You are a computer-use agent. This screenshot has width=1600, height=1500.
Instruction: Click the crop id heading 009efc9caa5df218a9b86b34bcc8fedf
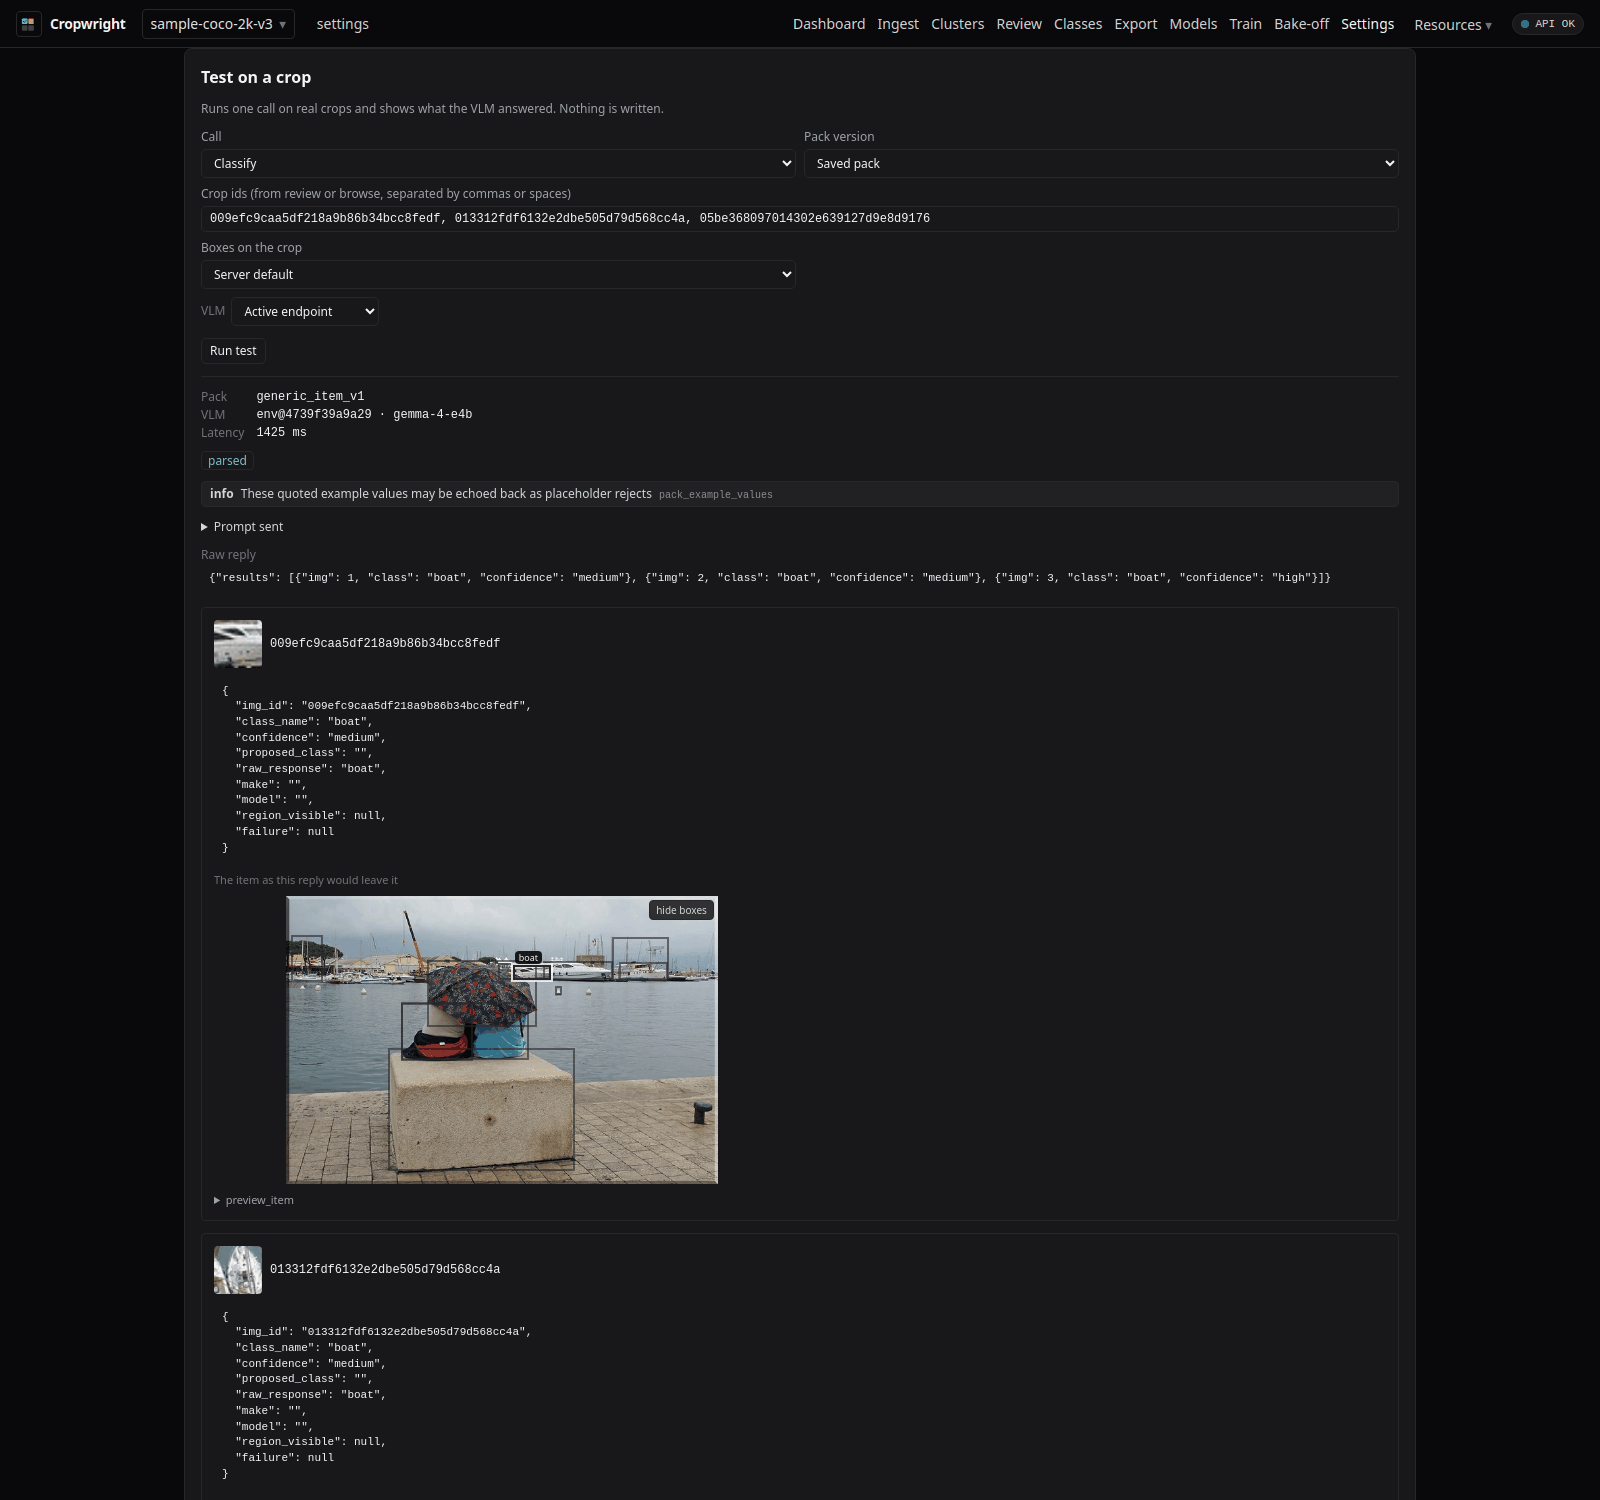point(385,644)
